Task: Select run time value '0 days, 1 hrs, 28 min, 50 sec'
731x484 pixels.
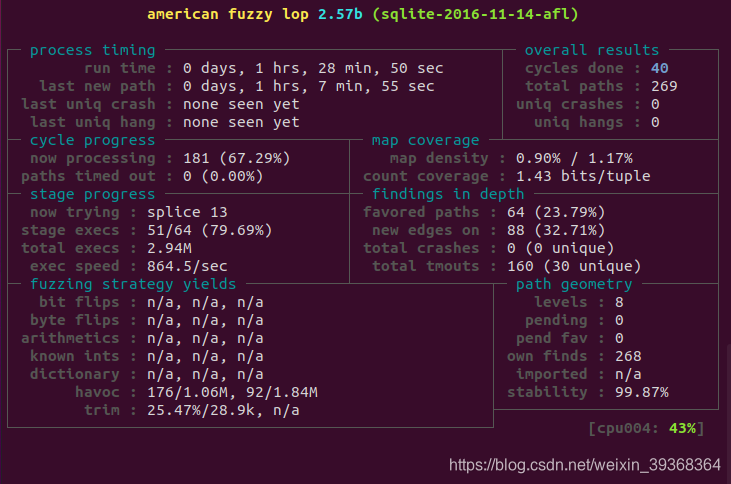Action: pyautogui.click(x=313, y=69)
